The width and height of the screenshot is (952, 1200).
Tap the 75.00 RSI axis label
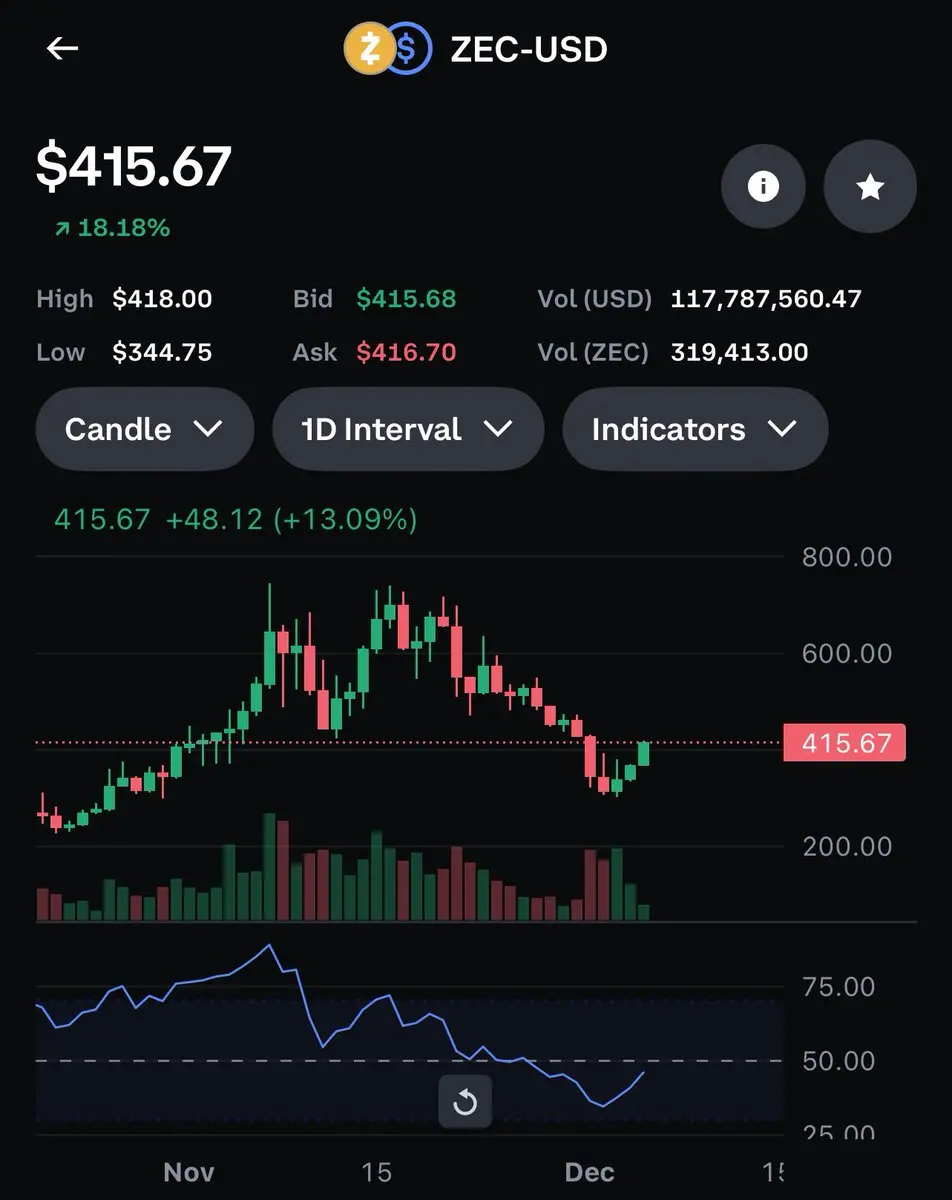839,987
